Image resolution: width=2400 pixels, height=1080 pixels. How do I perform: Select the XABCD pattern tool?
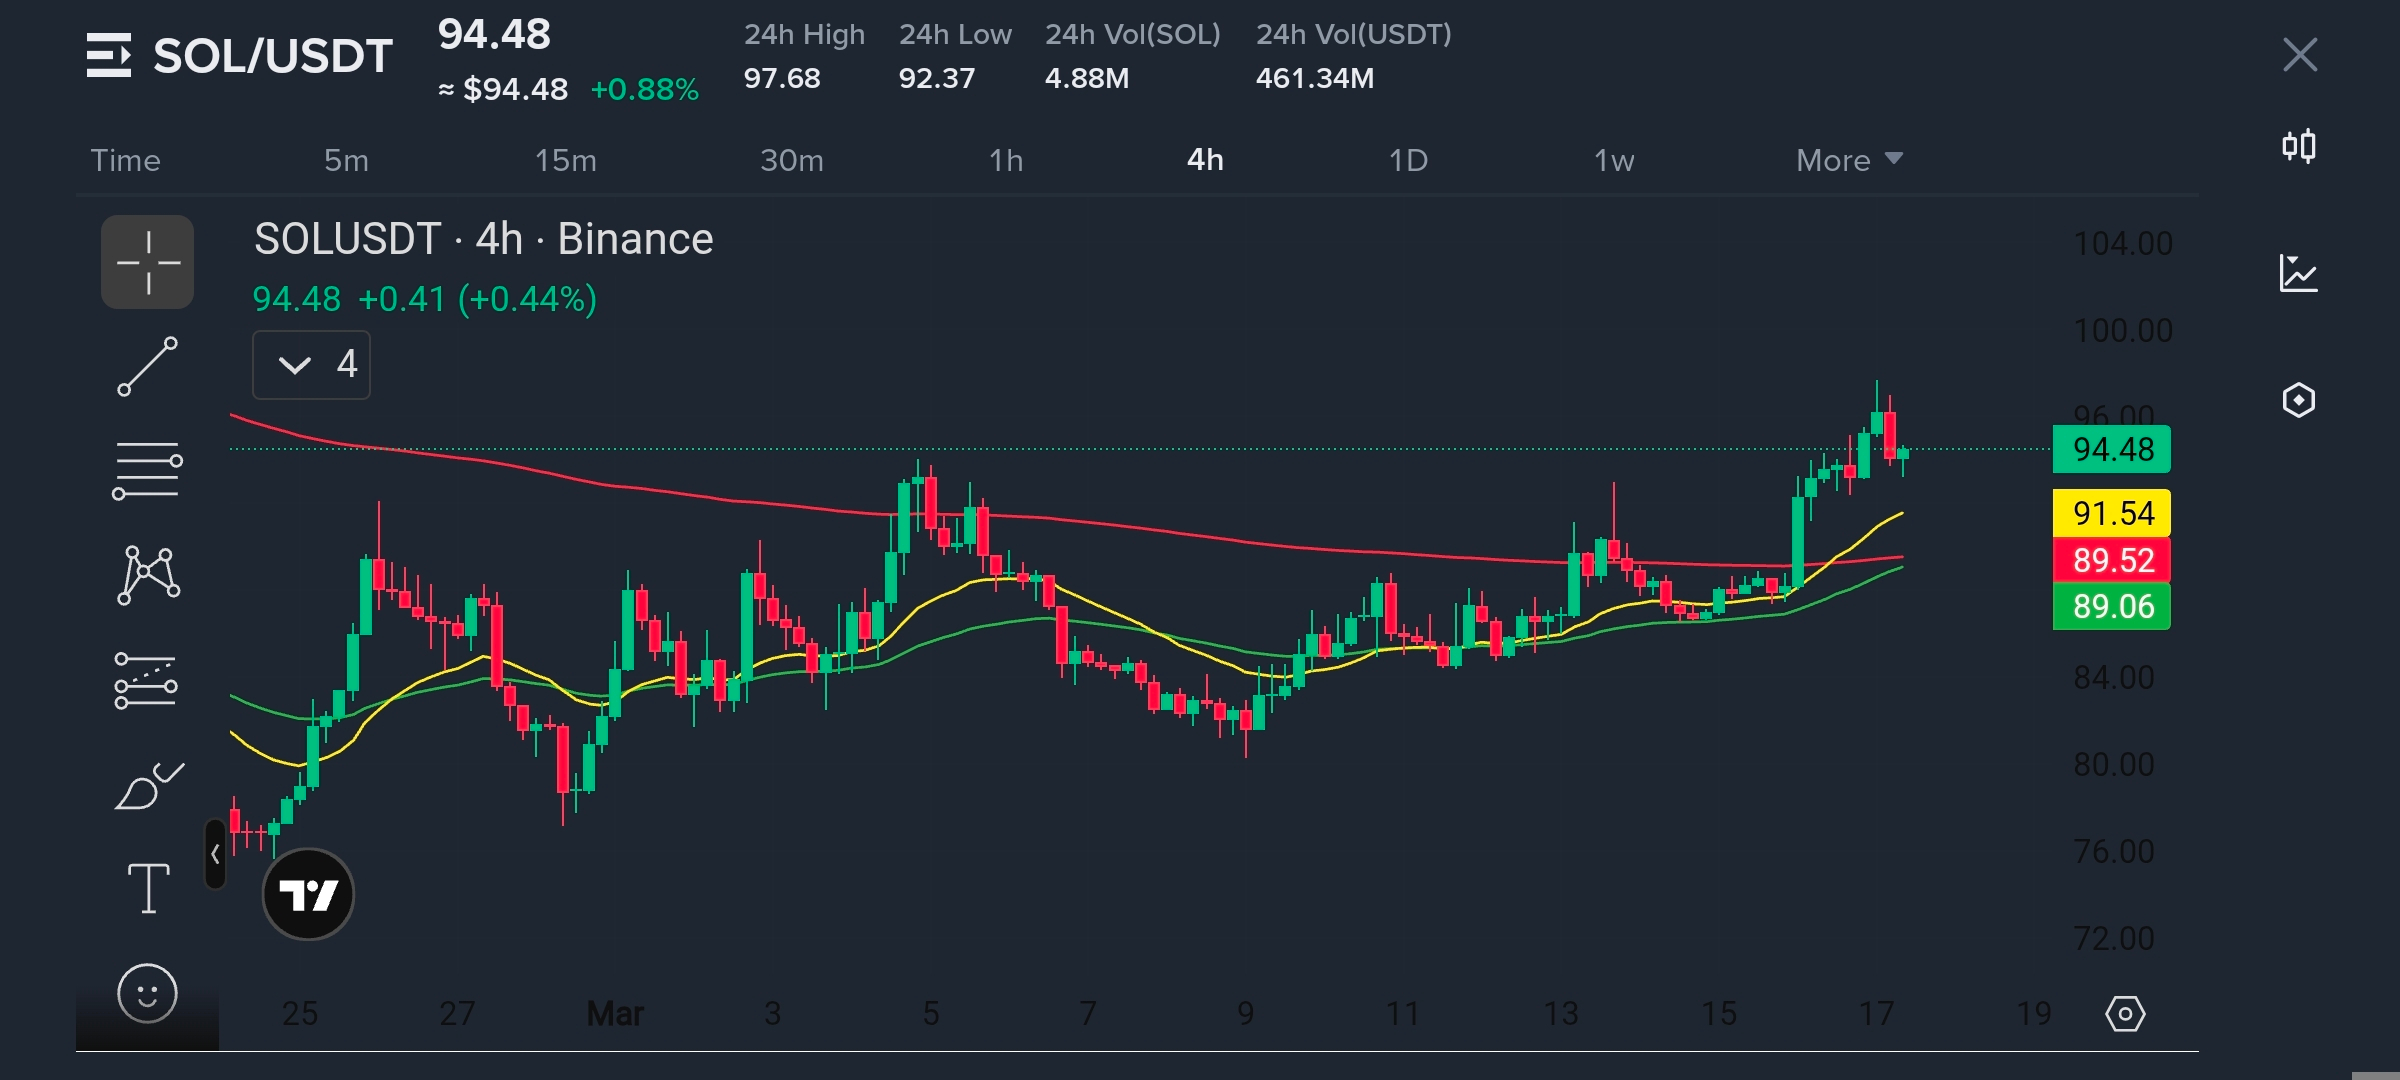[148, 576]
